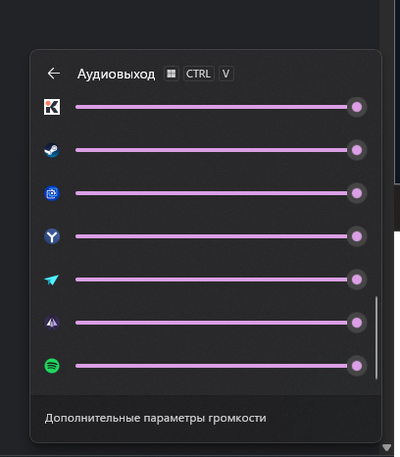The height and width of the screenshot is (457, 400).
Task: Click the Kinopoisk app icon
Action: tap(52, 107)
